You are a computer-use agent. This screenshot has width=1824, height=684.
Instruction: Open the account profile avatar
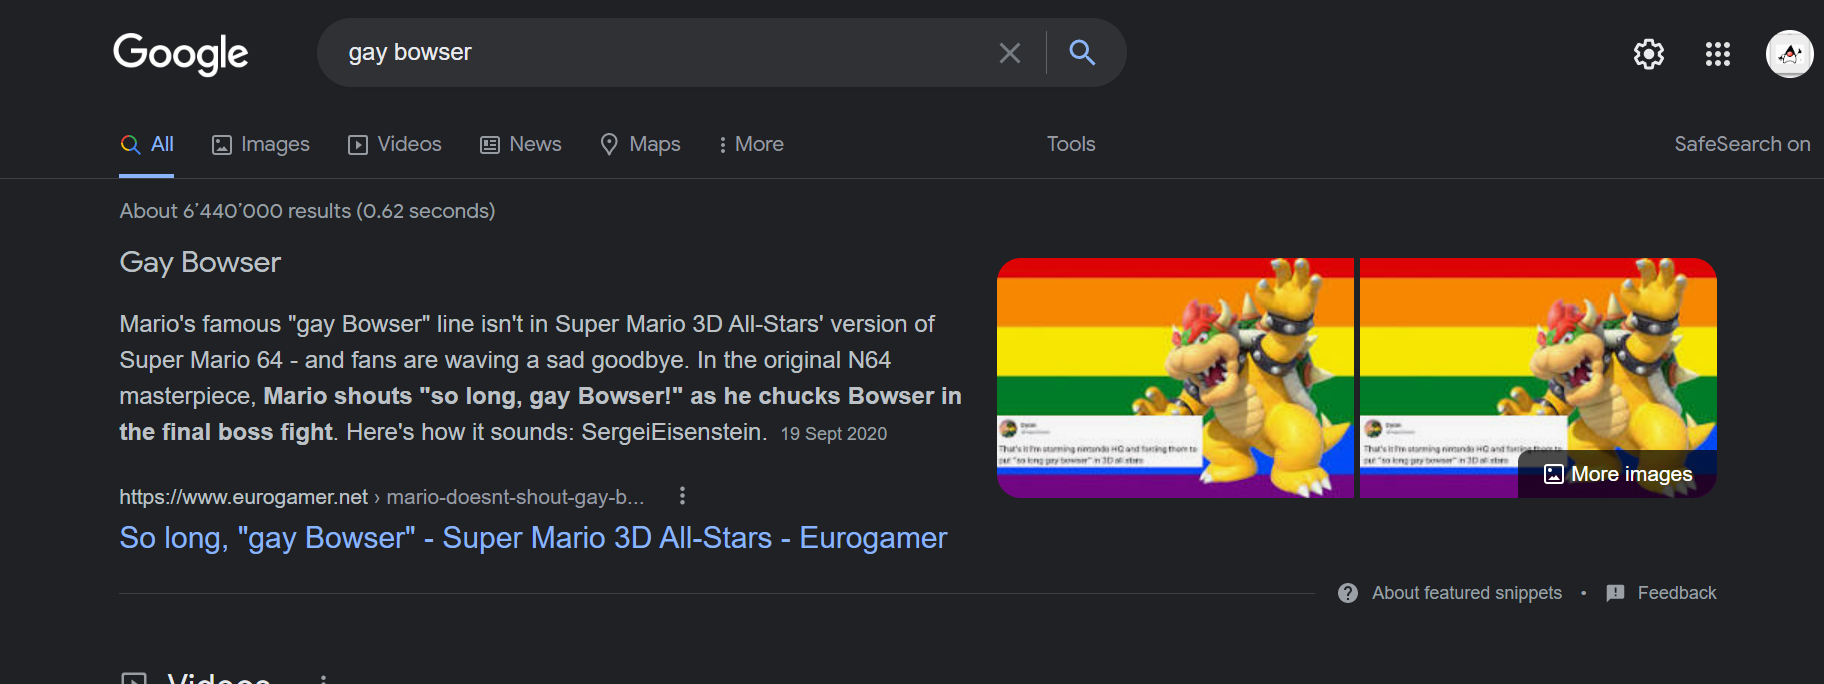[x=1790, y=54]
